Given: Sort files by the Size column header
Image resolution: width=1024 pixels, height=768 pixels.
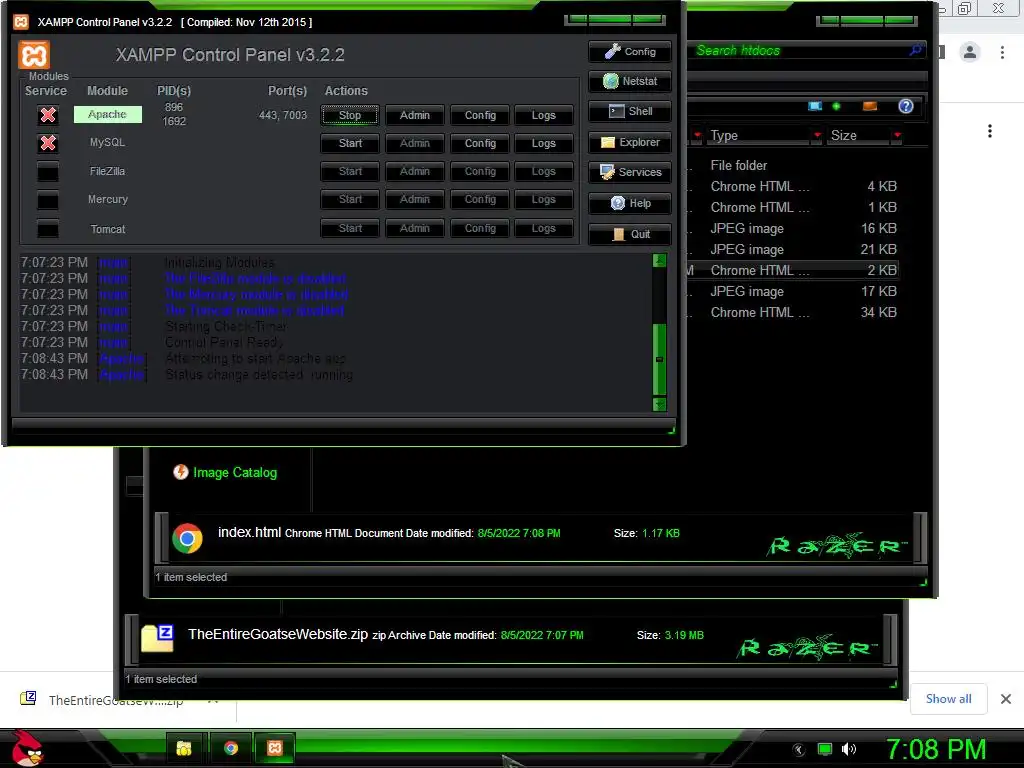Looking at the screenshot, I should coord(857,135).
